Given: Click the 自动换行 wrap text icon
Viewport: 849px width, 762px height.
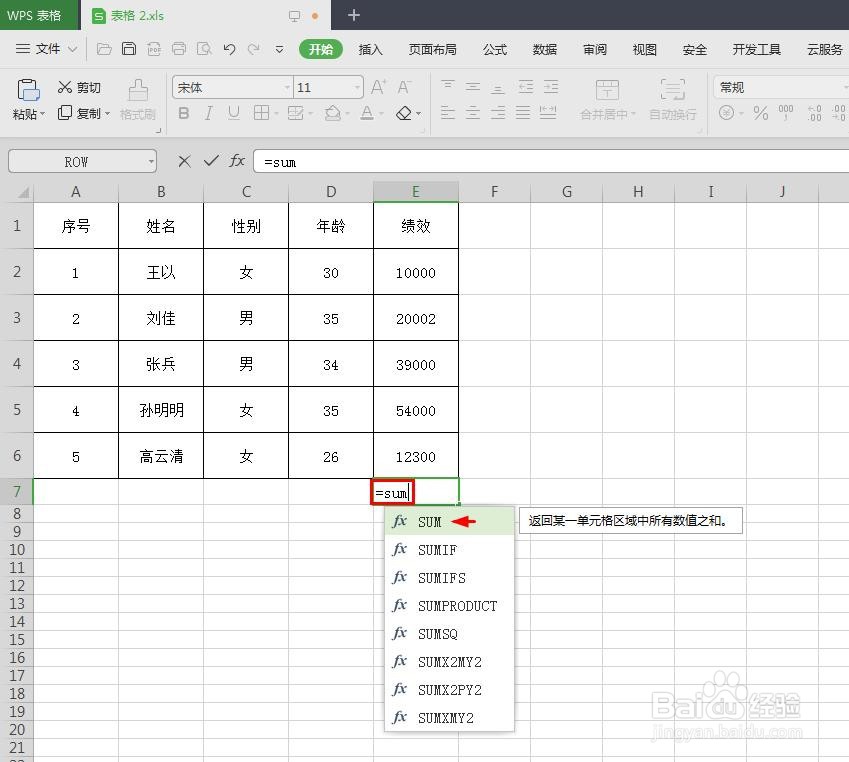Looking at the screenshot, I should (672, 92).
